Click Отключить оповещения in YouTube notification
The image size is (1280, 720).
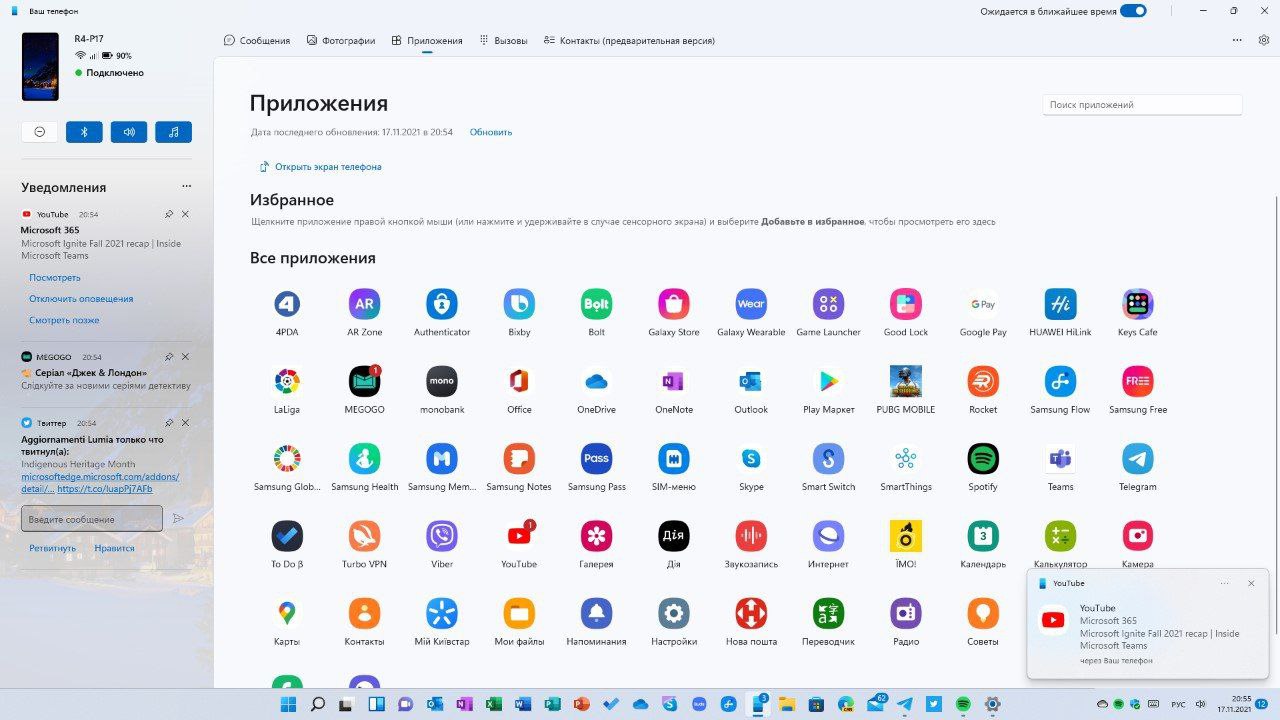(x=81, y=299)
